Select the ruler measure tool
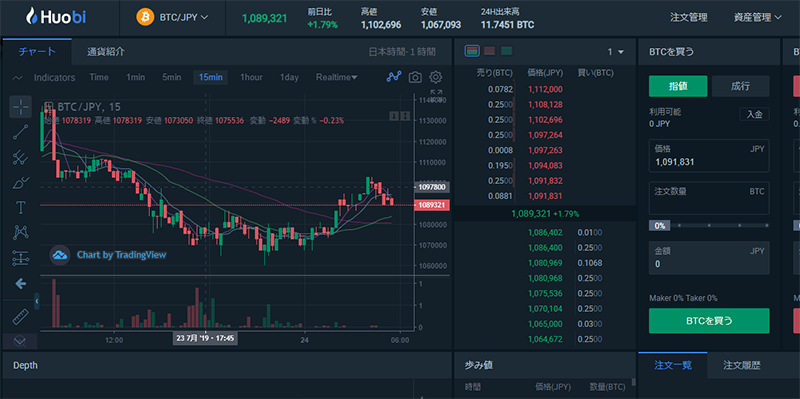 (x=20, y=317)
